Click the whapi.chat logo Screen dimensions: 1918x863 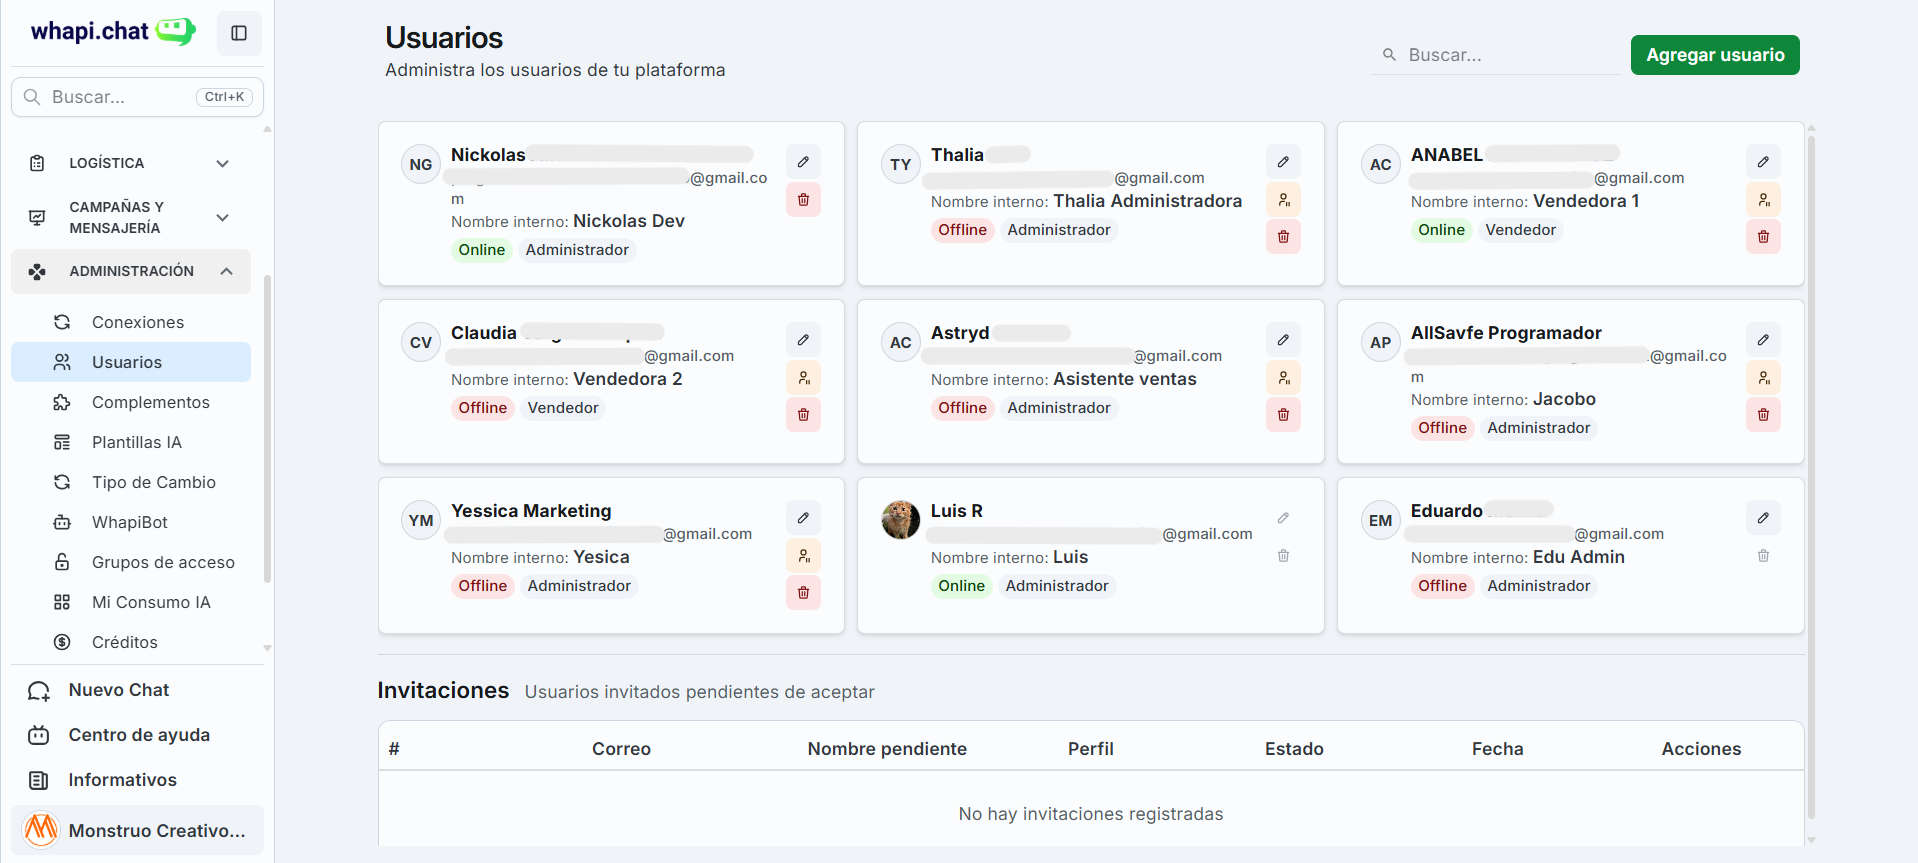click(x=113, y=31)
